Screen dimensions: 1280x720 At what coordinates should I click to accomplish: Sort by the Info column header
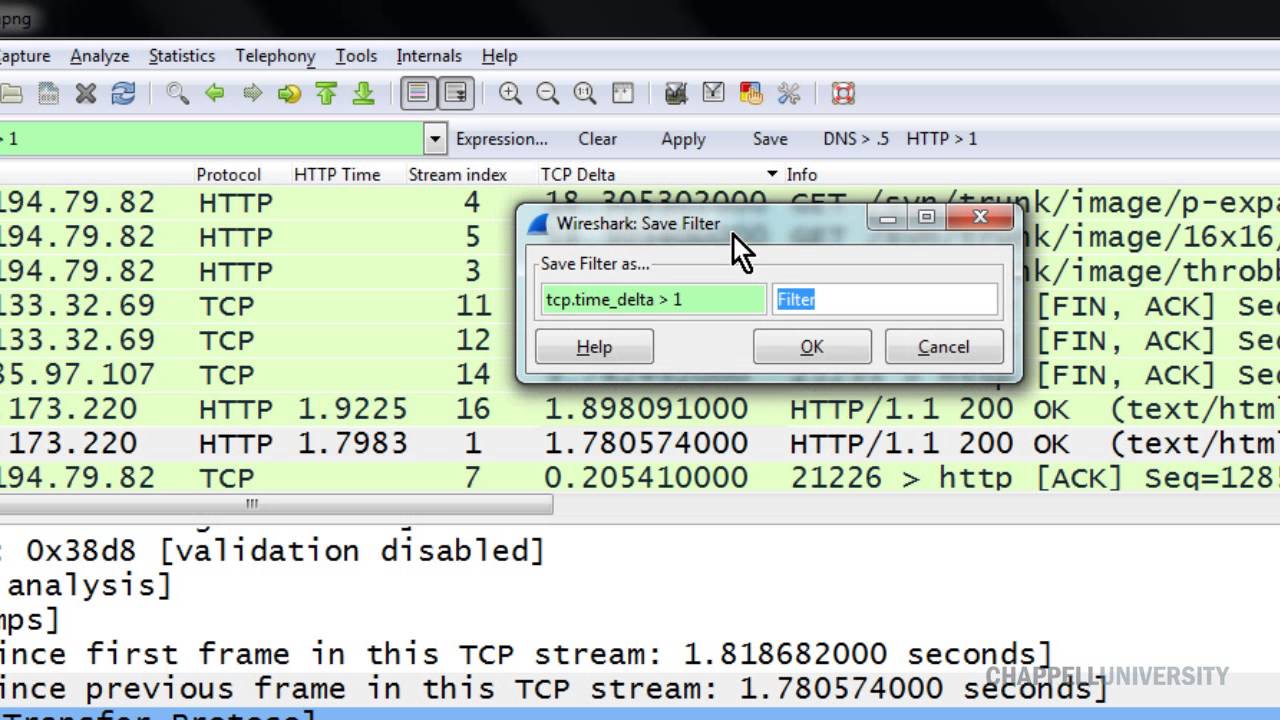pyautogui.click(x=801, y=174)
